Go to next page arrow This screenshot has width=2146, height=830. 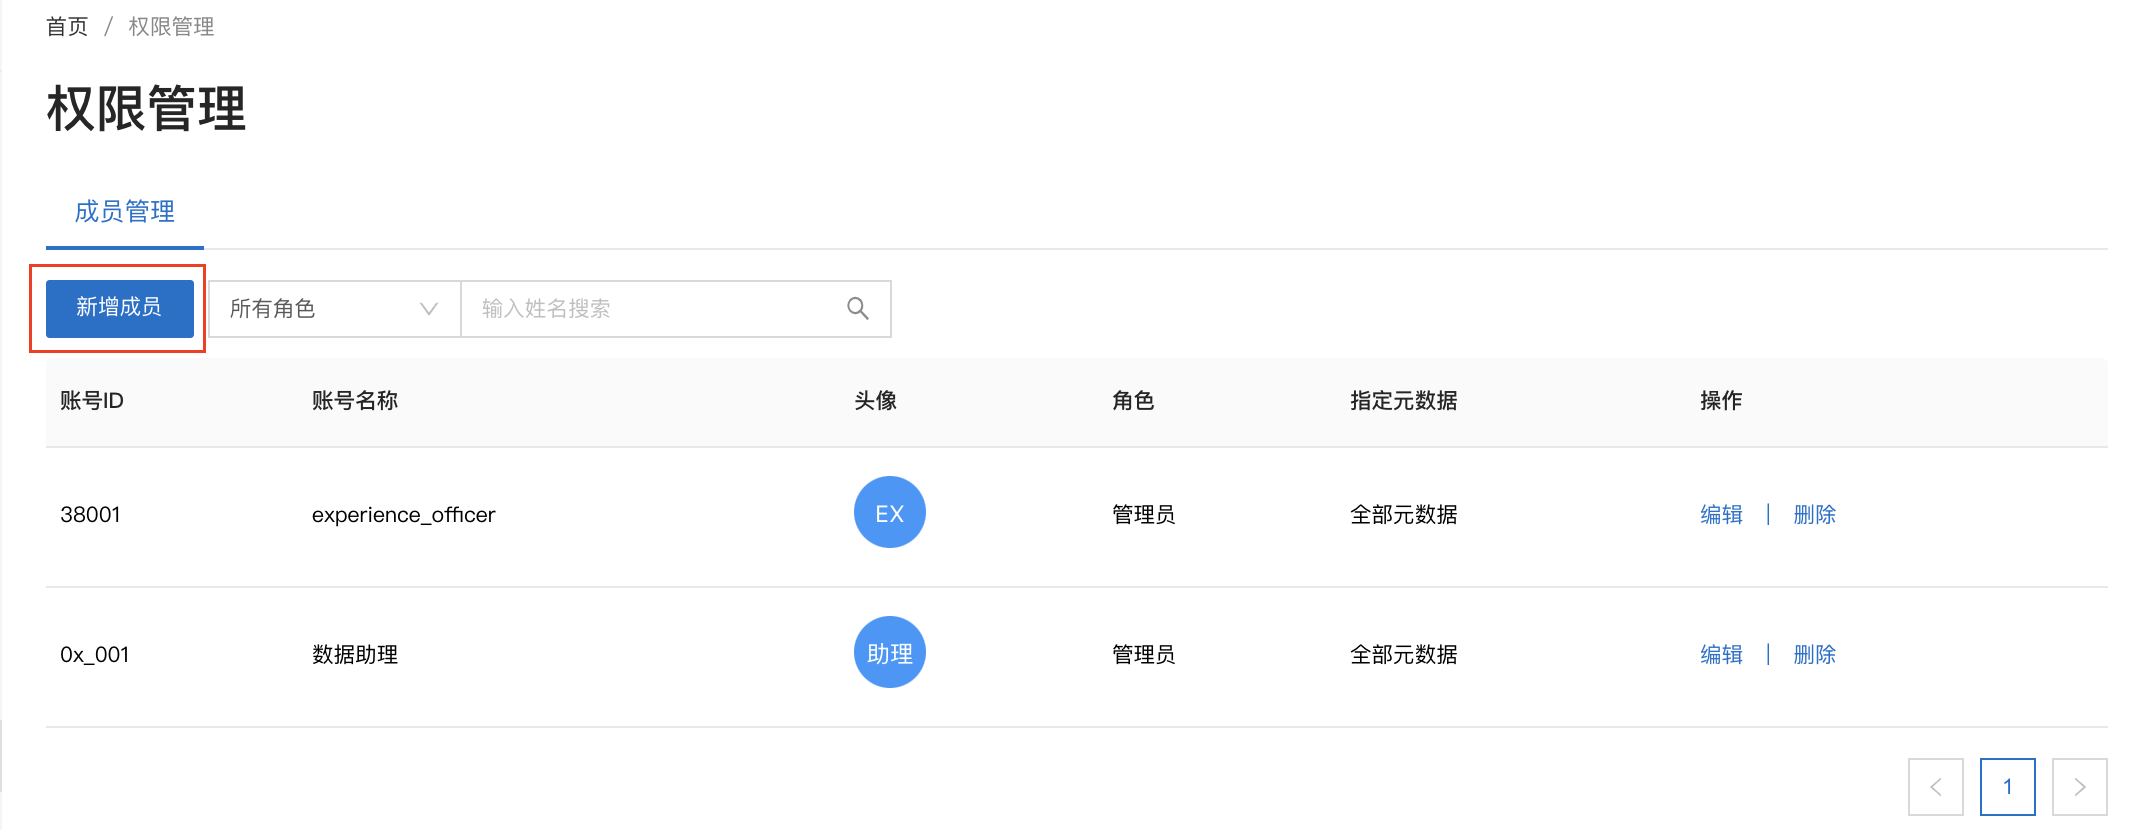pos(2079,787)
